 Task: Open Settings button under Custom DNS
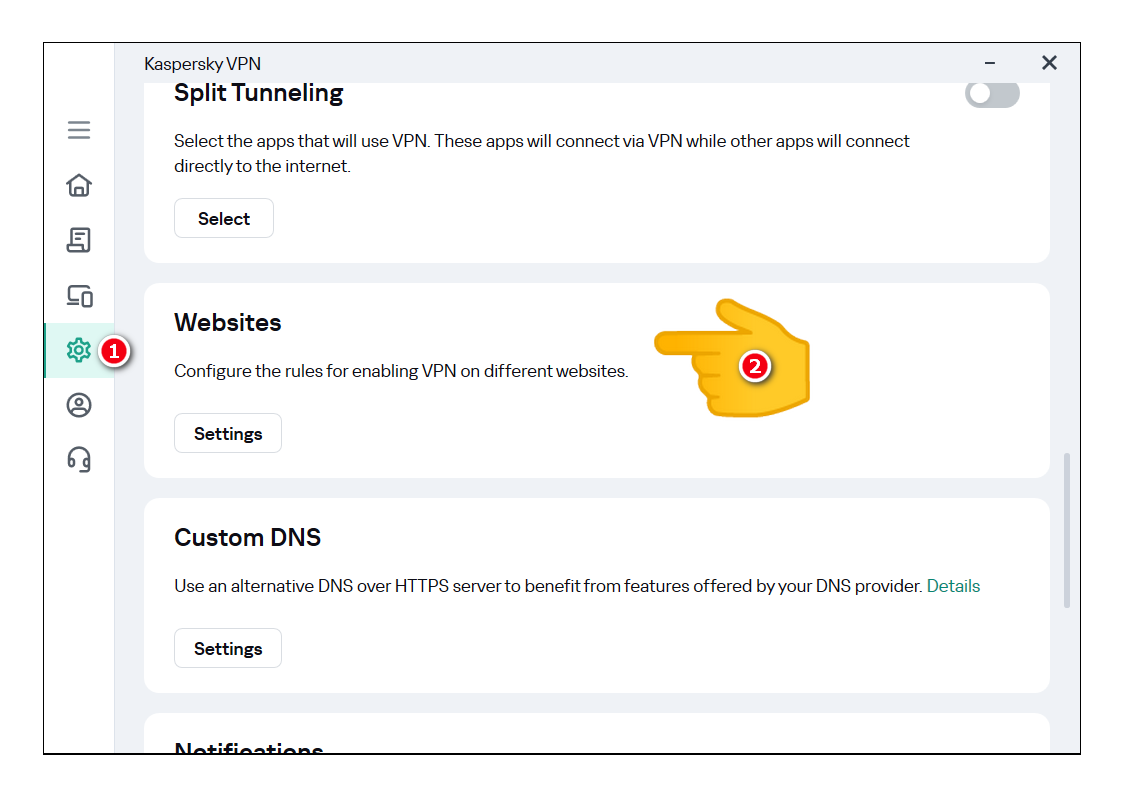227,648
